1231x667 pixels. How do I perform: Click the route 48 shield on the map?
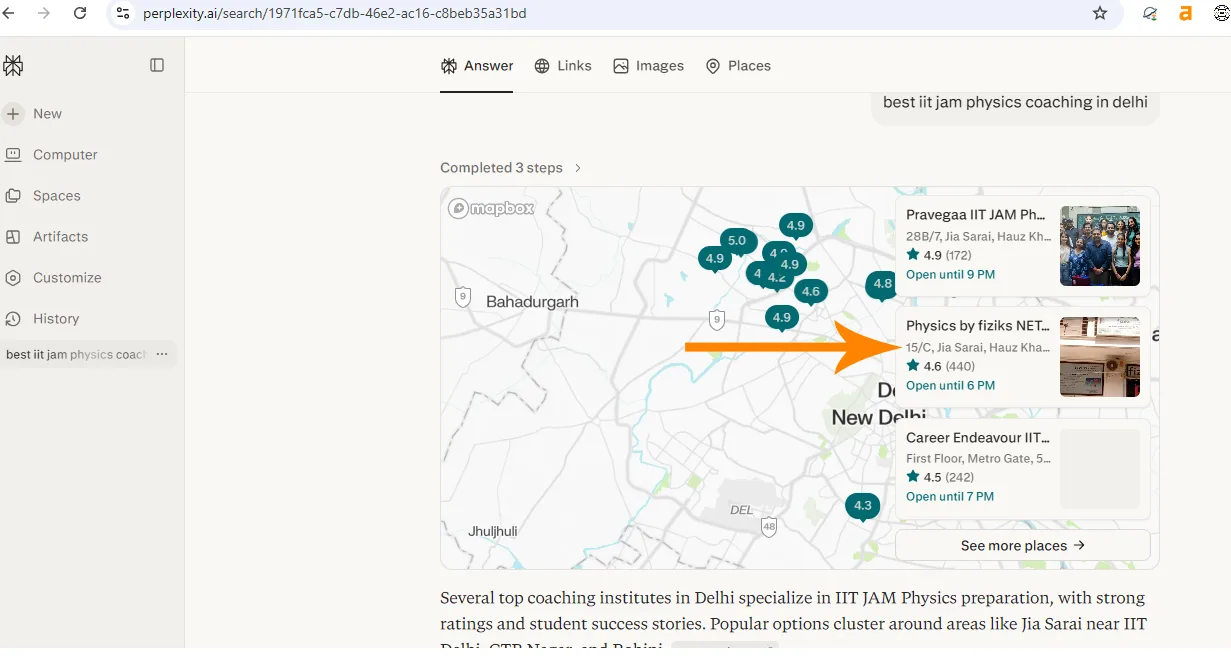click(768, 526)
